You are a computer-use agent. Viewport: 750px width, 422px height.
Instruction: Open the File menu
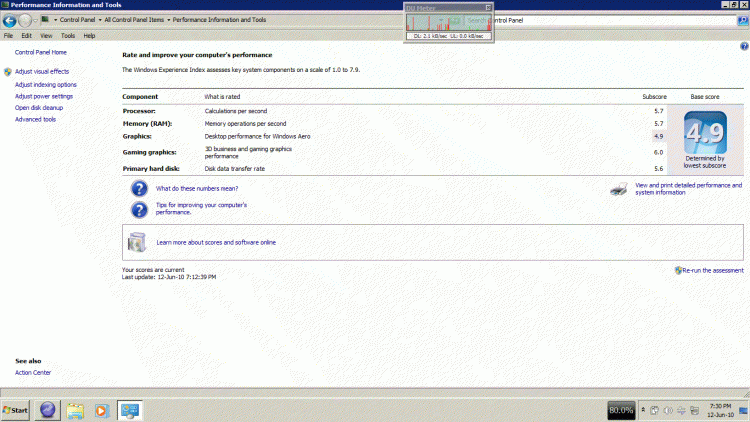coord(8,36)
